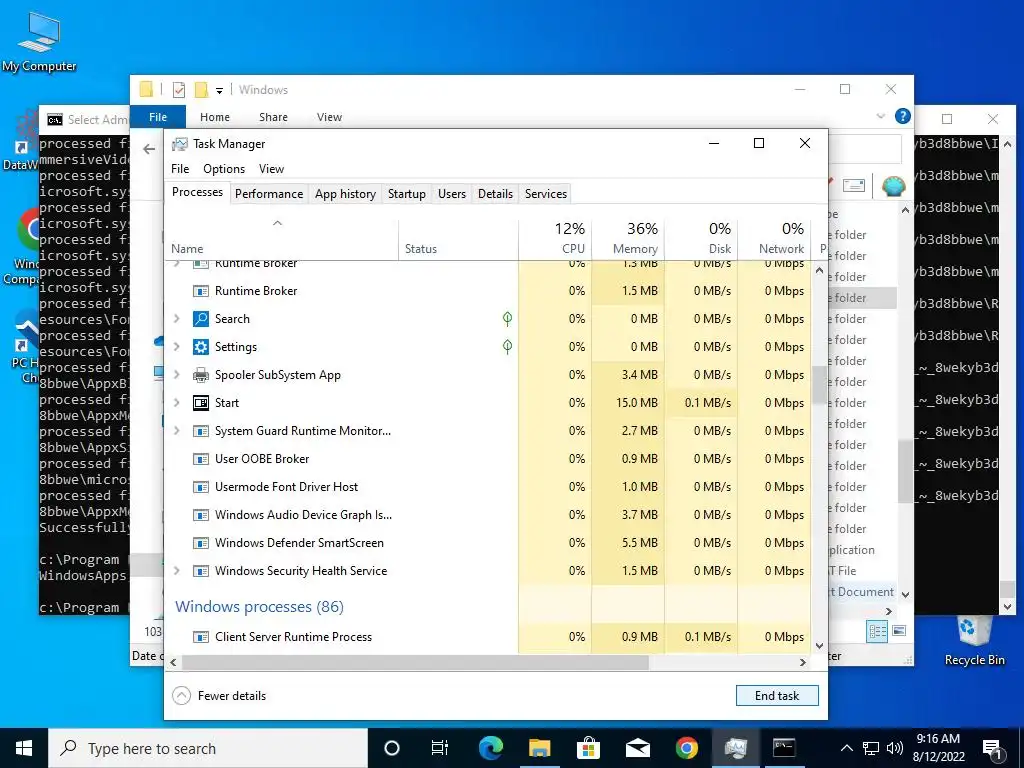
Task: Open Mail app from the taskbar
Action: click(x=637, y=748)
